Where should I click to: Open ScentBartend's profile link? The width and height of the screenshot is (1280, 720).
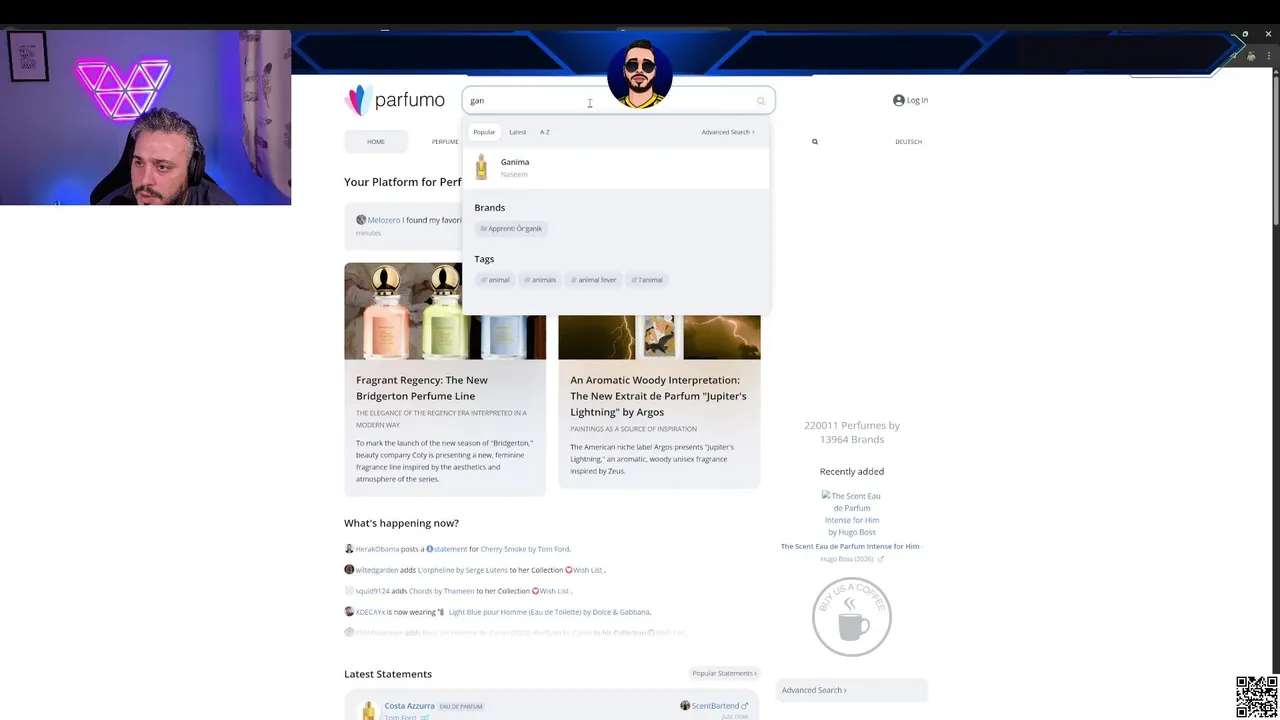coord(715,706)
